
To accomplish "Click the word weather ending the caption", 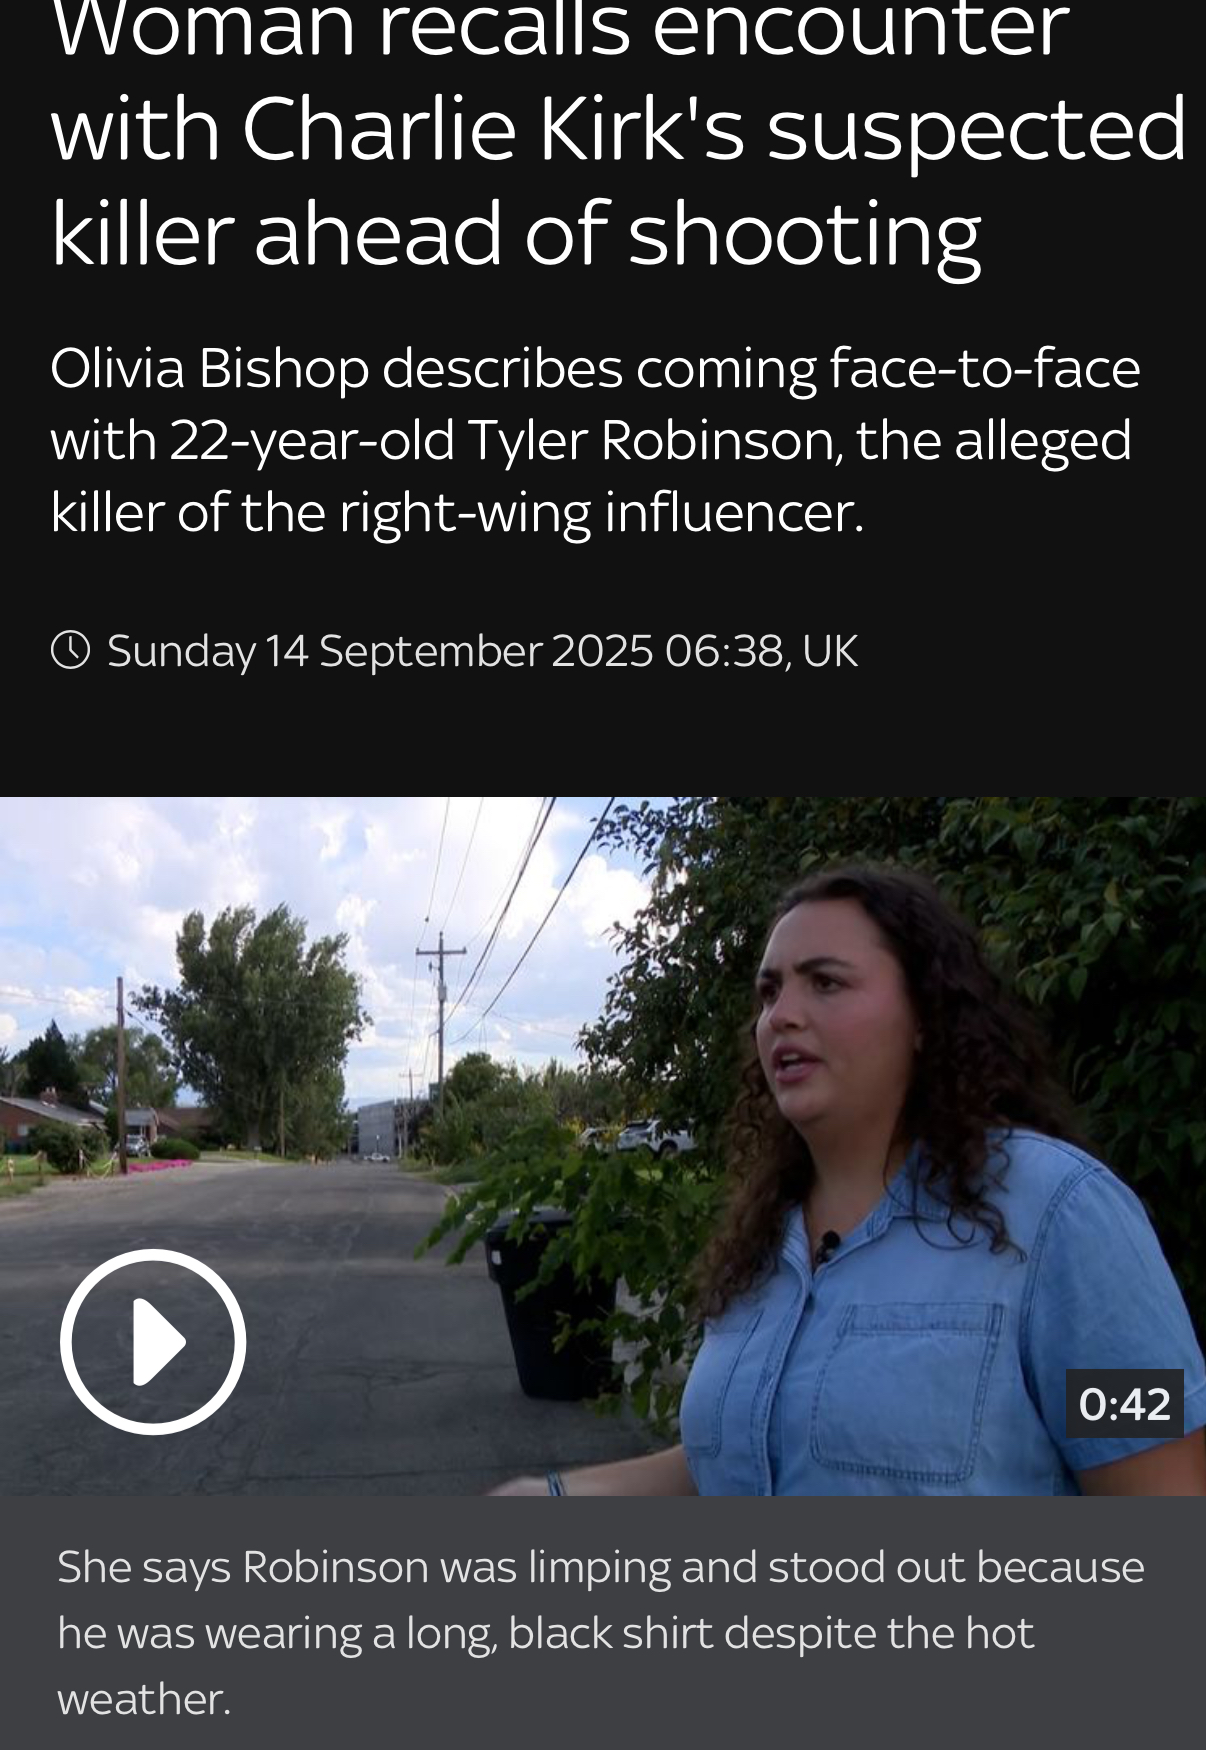I will 144,1699.
